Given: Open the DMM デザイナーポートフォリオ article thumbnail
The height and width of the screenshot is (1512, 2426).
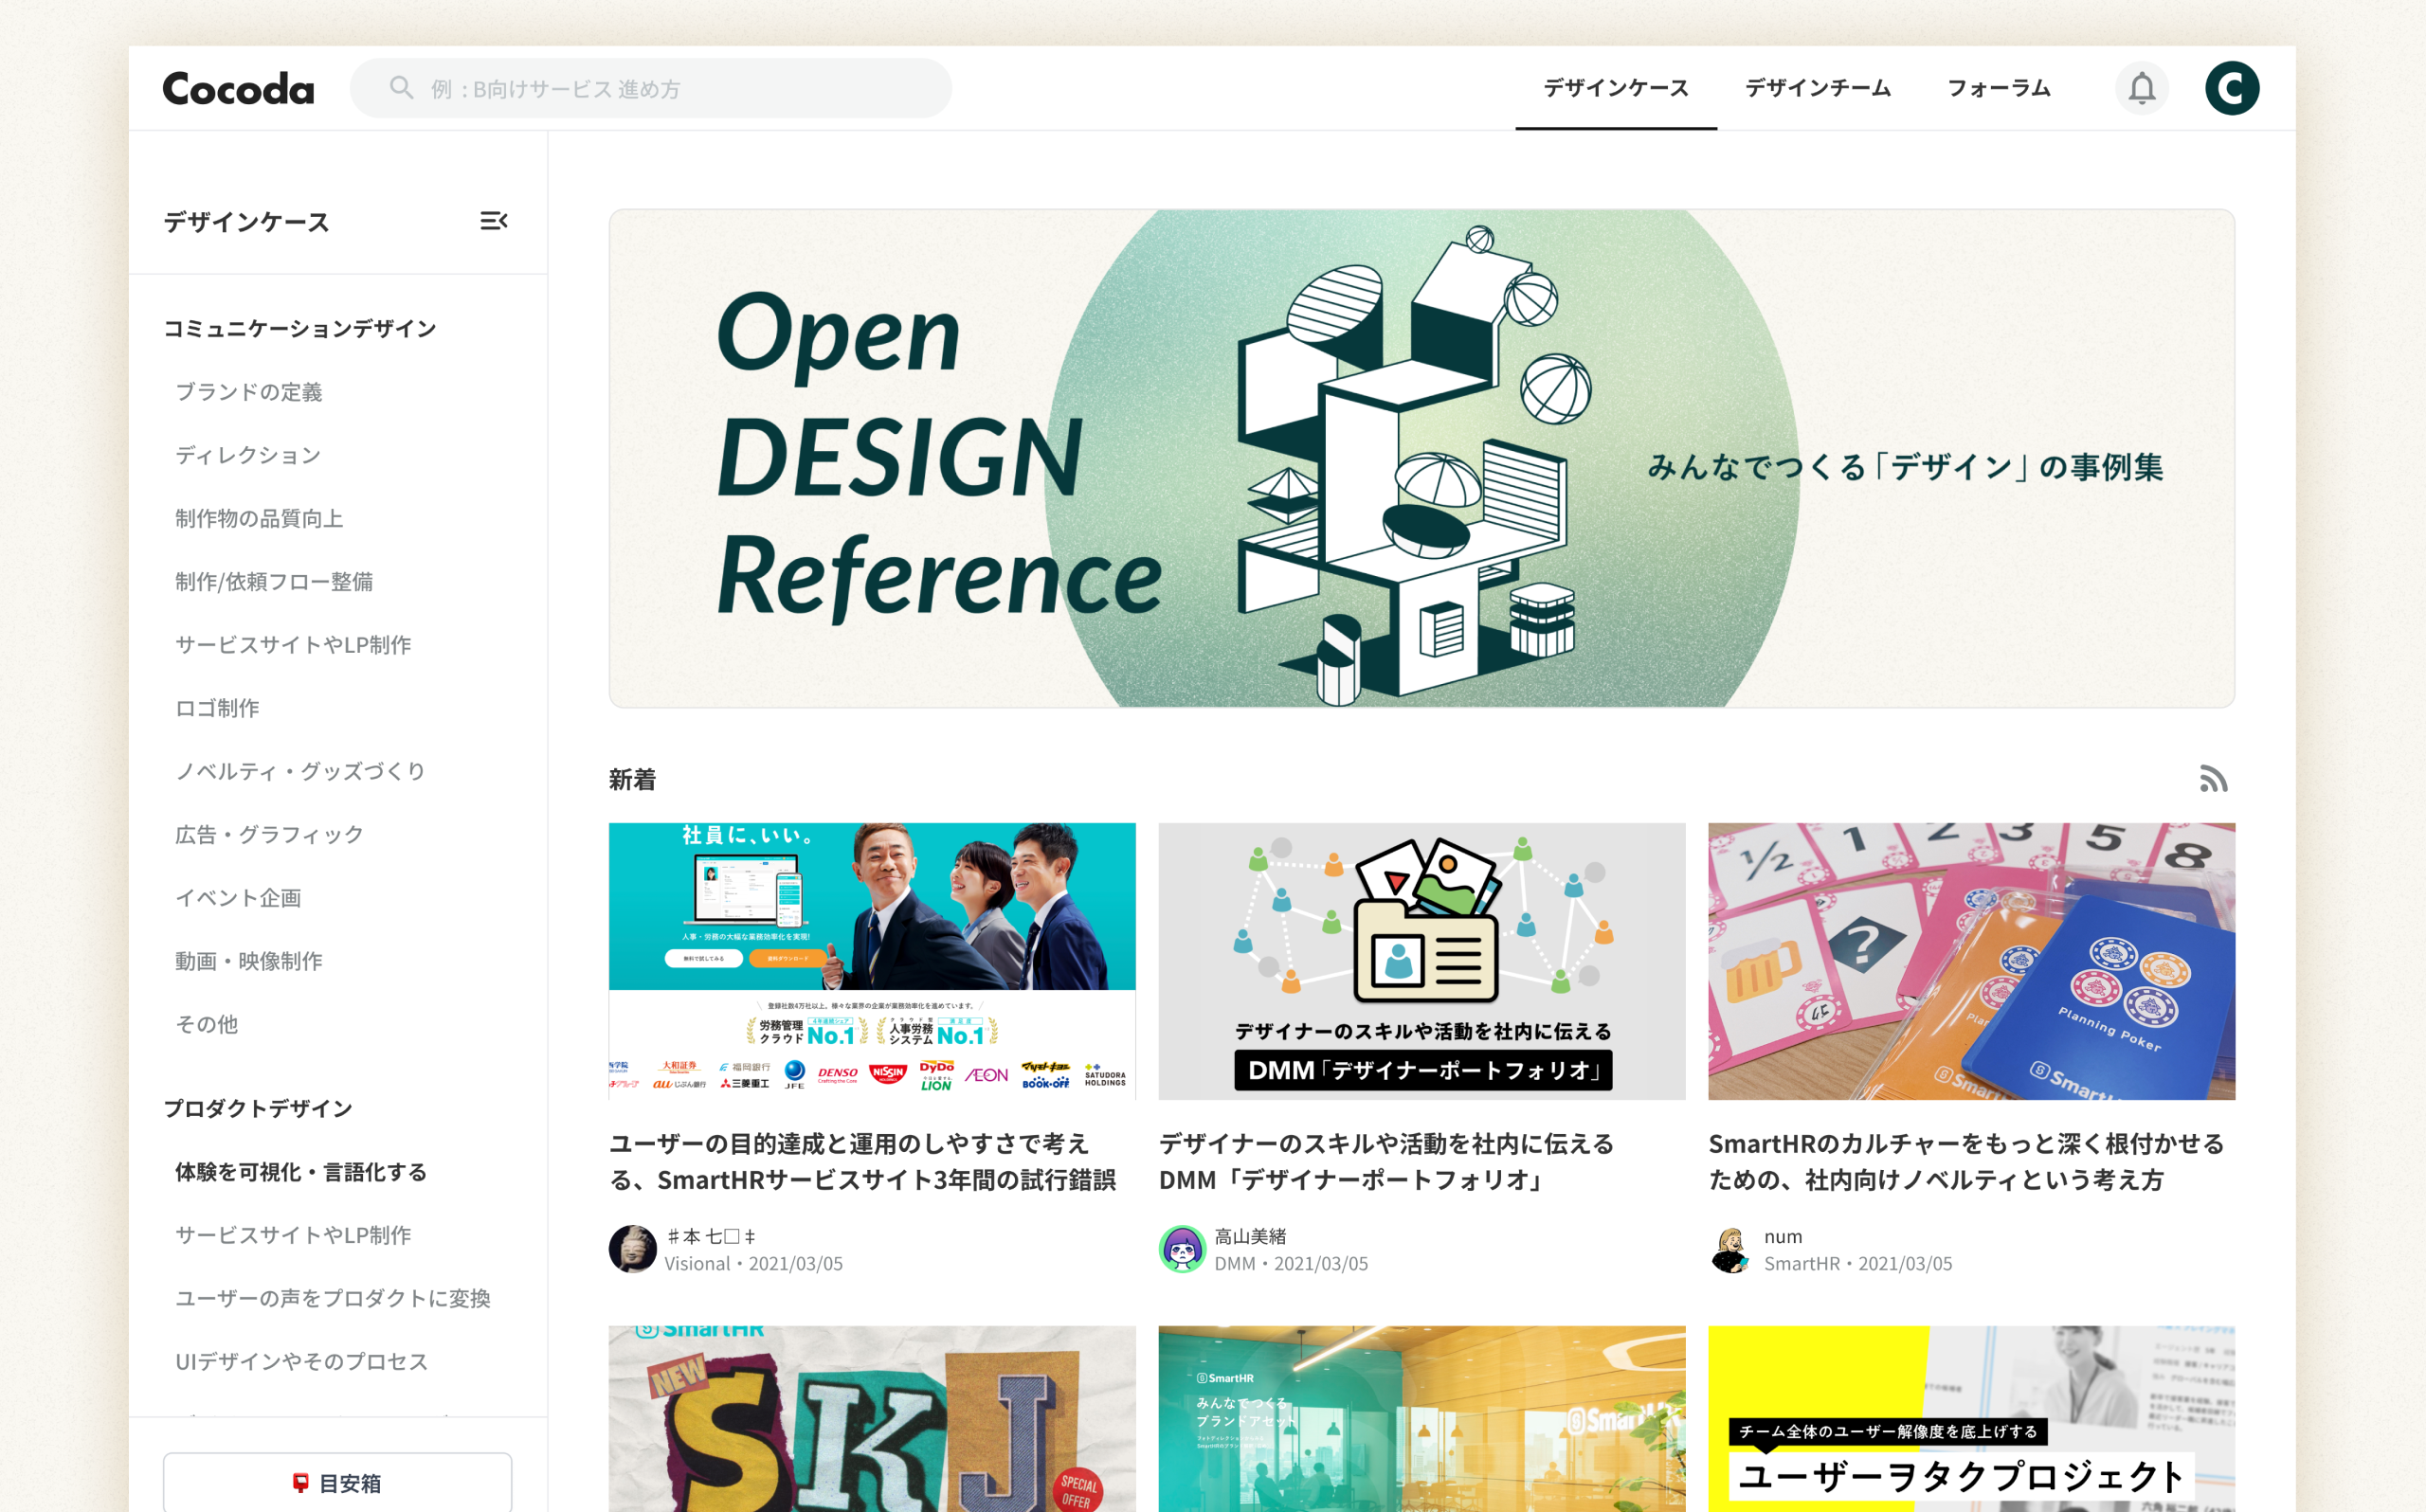Looking at the screenshot, I should 1421,961.
